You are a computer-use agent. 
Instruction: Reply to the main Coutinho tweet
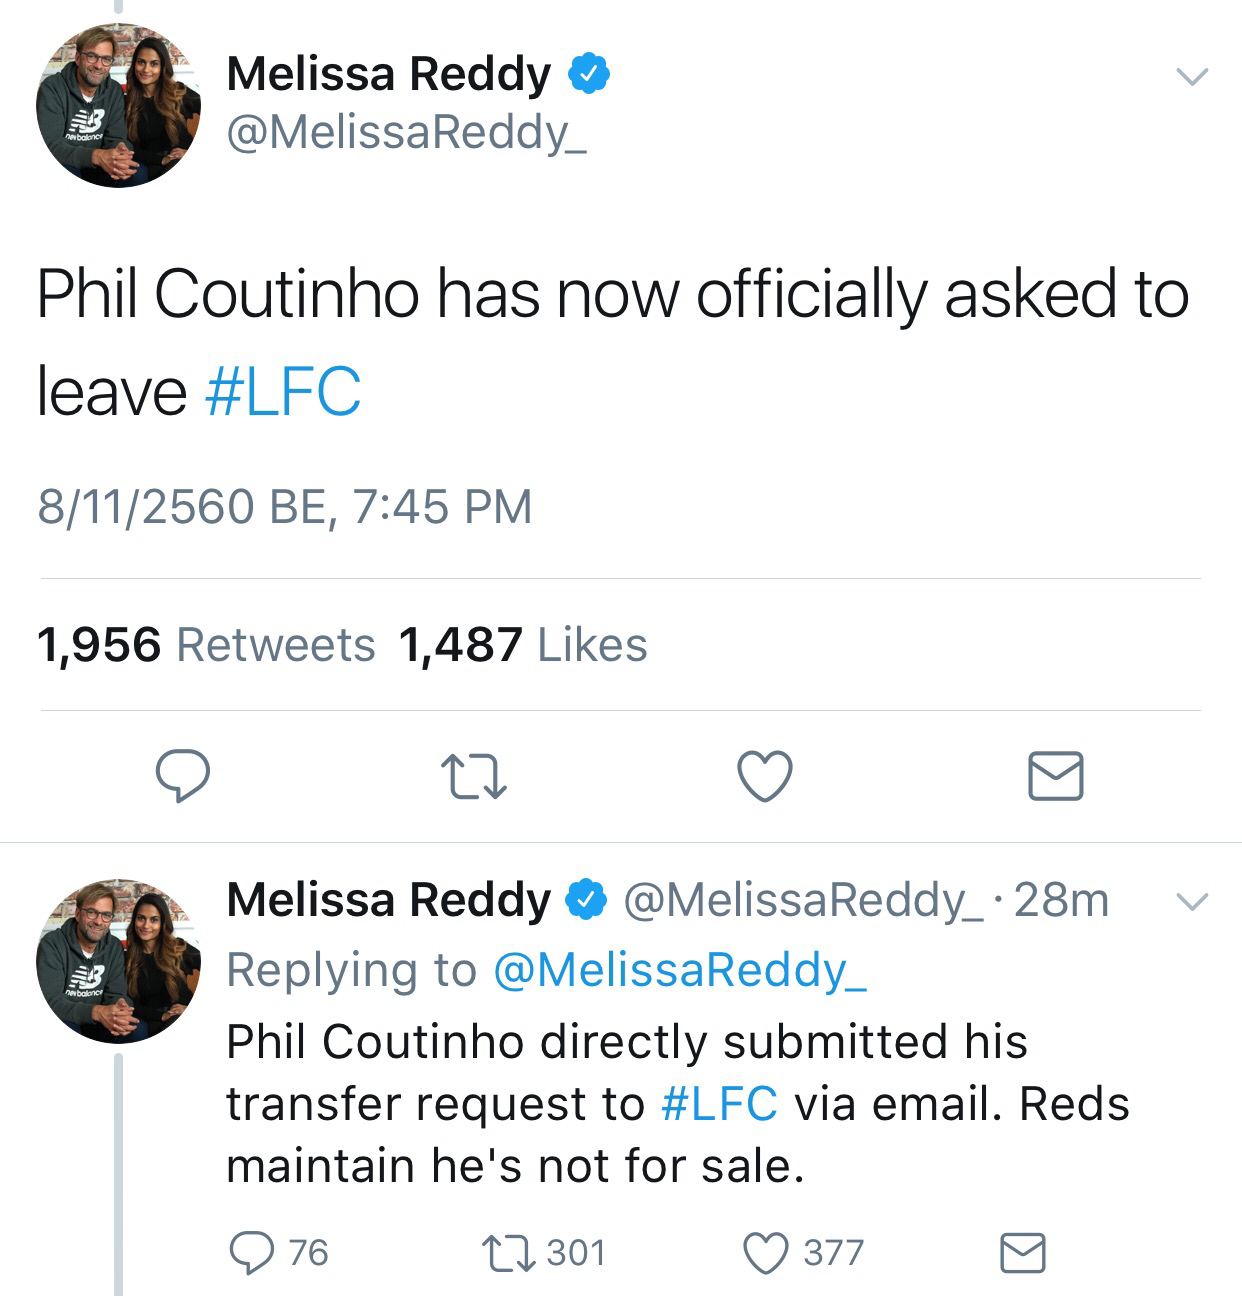183,776
